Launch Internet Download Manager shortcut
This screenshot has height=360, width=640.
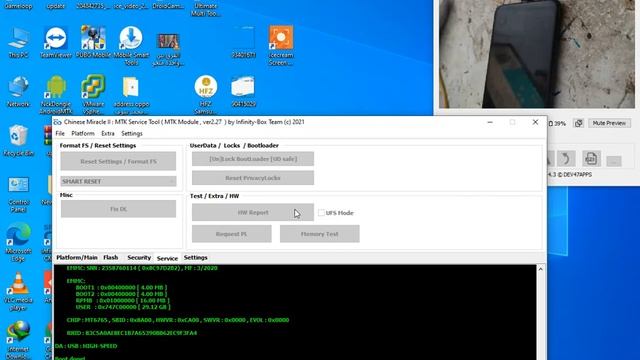pos(18,340)
